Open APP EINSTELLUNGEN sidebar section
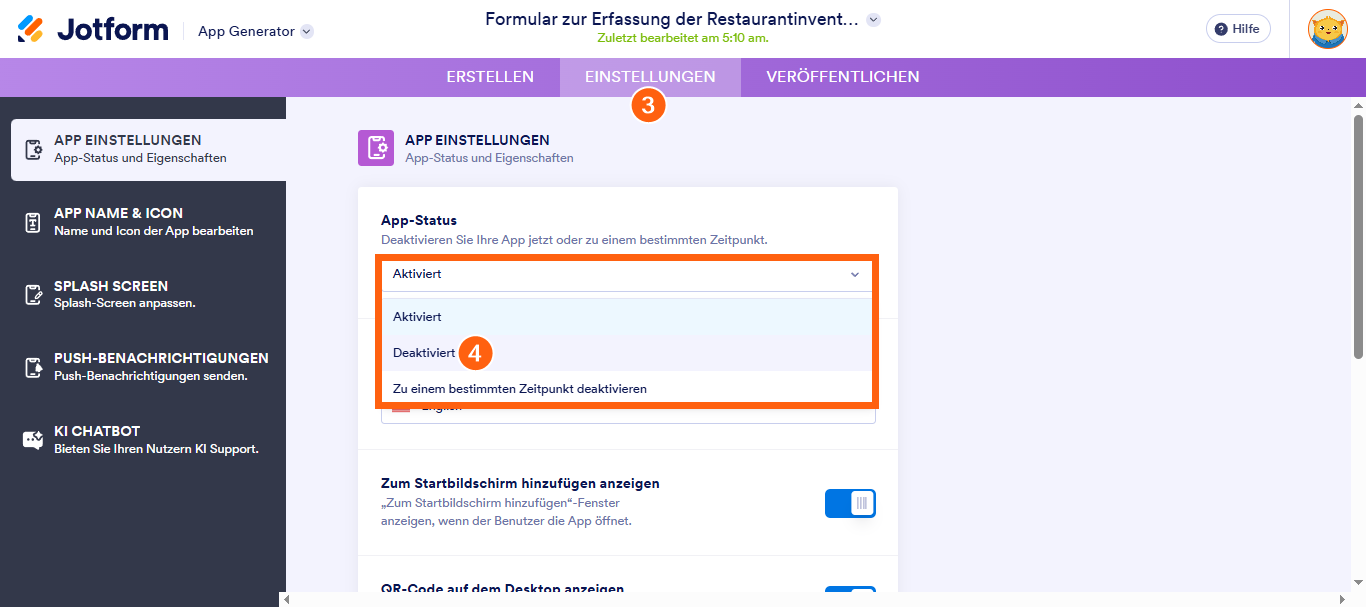Image resolution: width=1366 pixels, height=607 pixels. 148,149
